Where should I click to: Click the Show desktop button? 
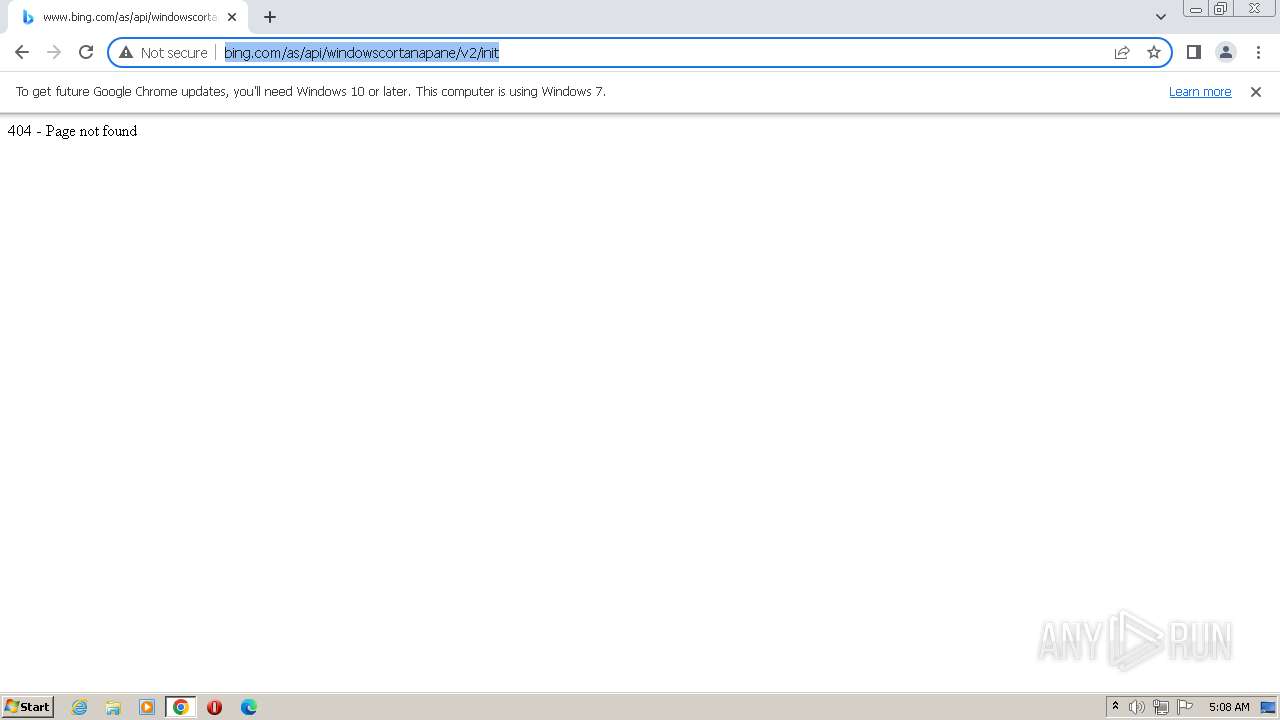(1269, 707)
